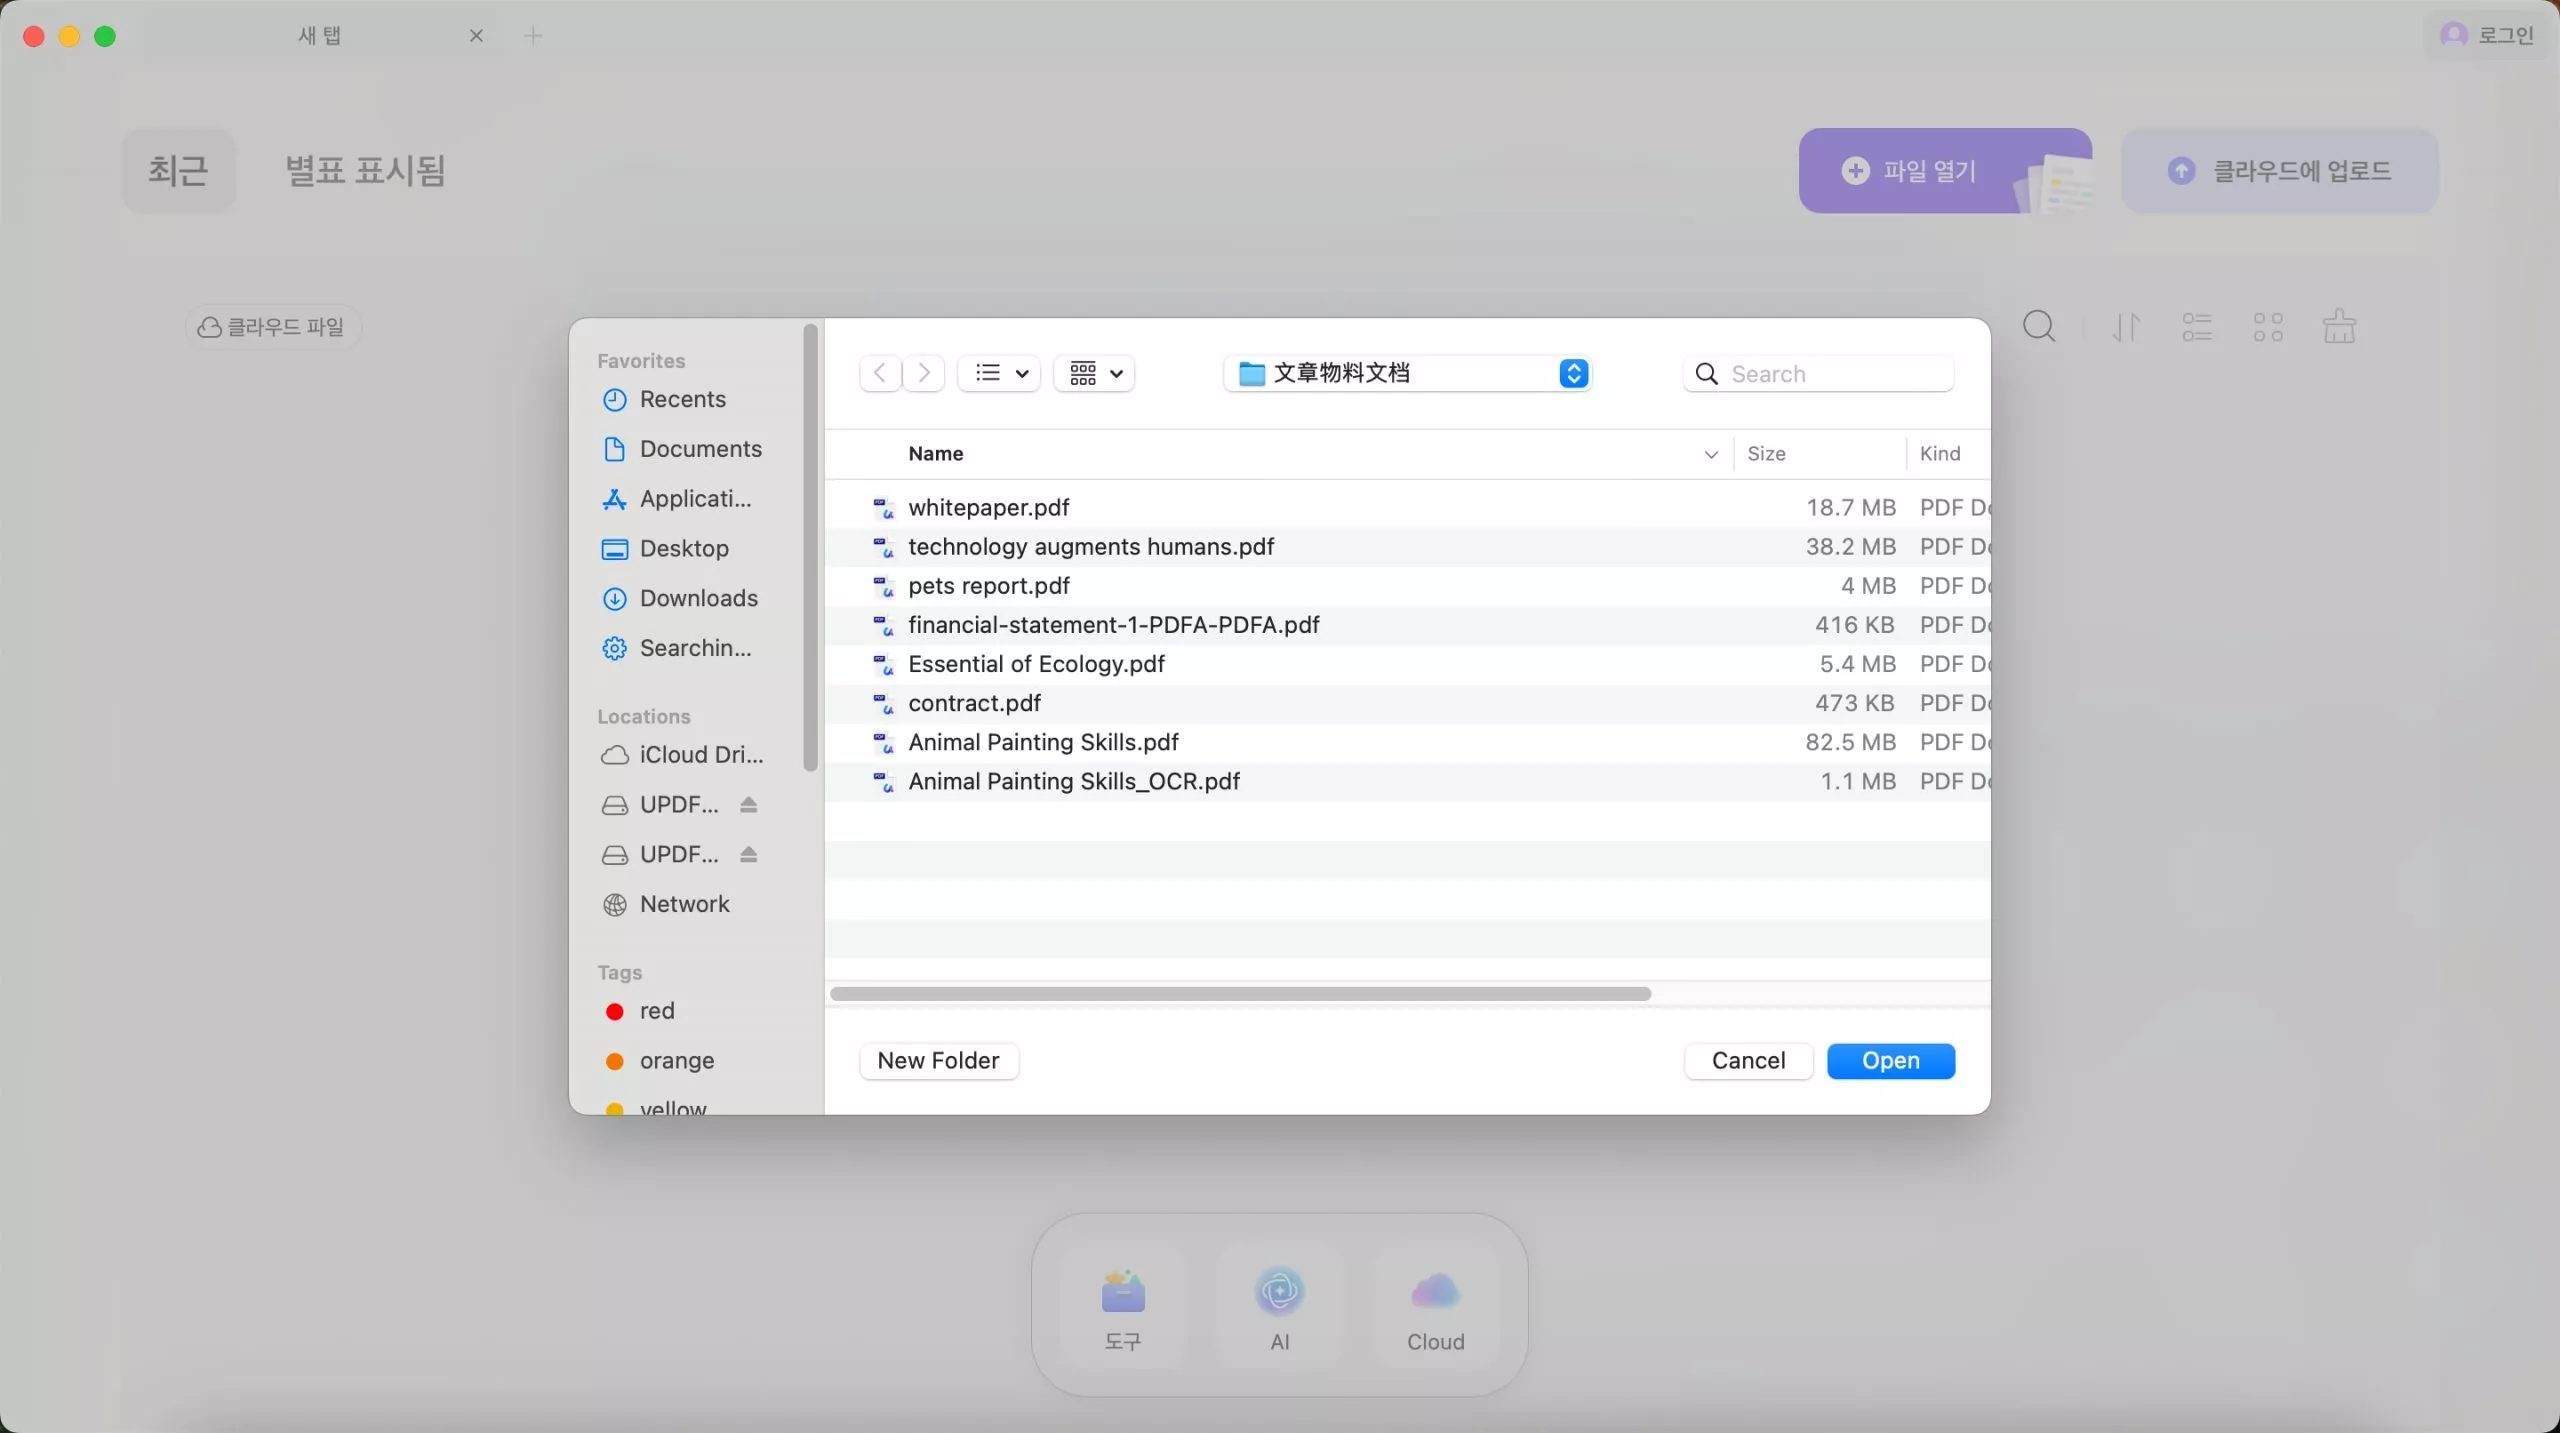
Task: Open 클라우드 파일 in UPDF window
Action: tap(272, 327)
